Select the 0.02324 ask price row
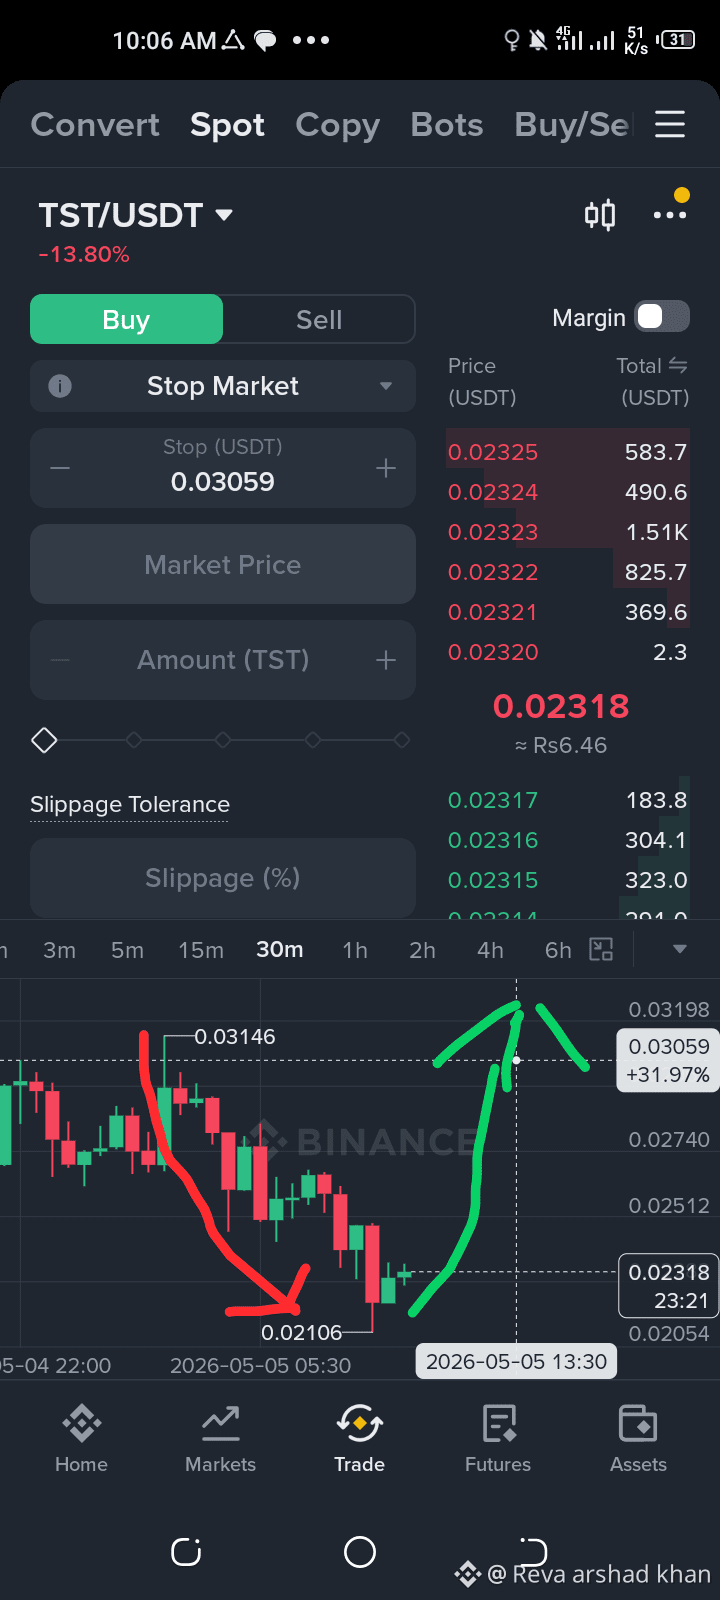720x1600 pixels. pyautogui.click(x=568, y=492)
